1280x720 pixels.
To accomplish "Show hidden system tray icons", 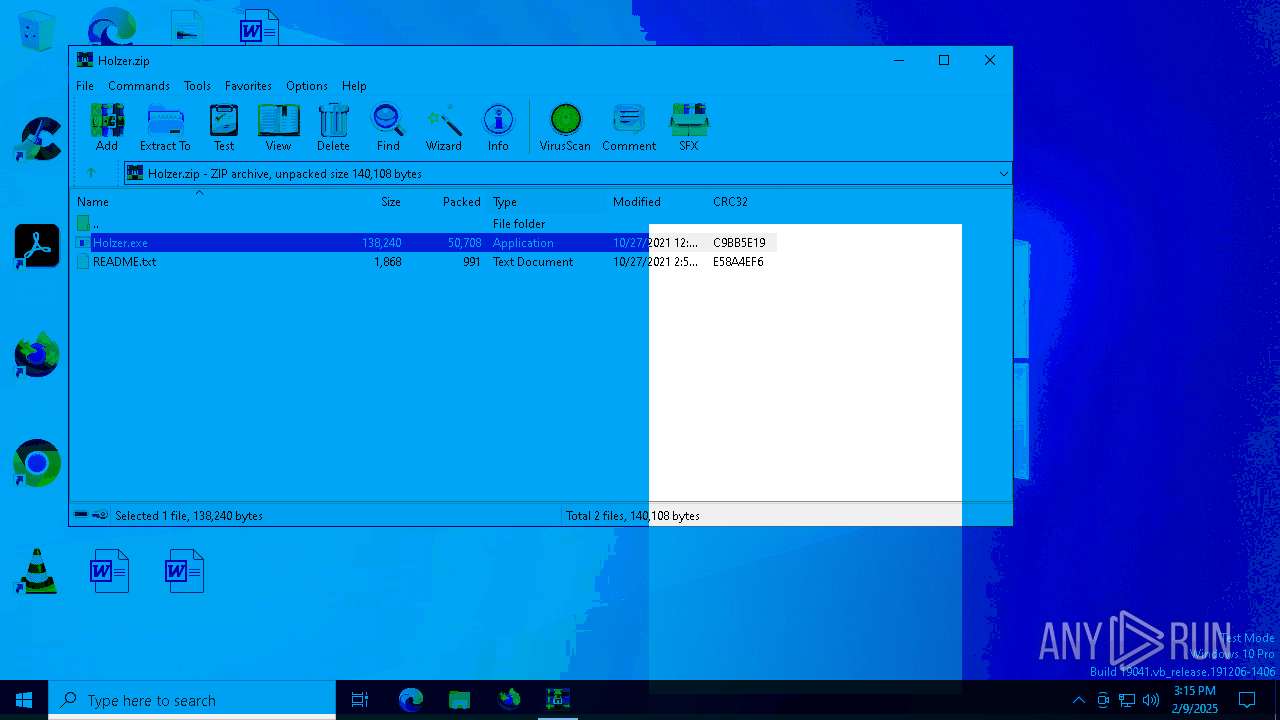I will [x=1078, y=700].
